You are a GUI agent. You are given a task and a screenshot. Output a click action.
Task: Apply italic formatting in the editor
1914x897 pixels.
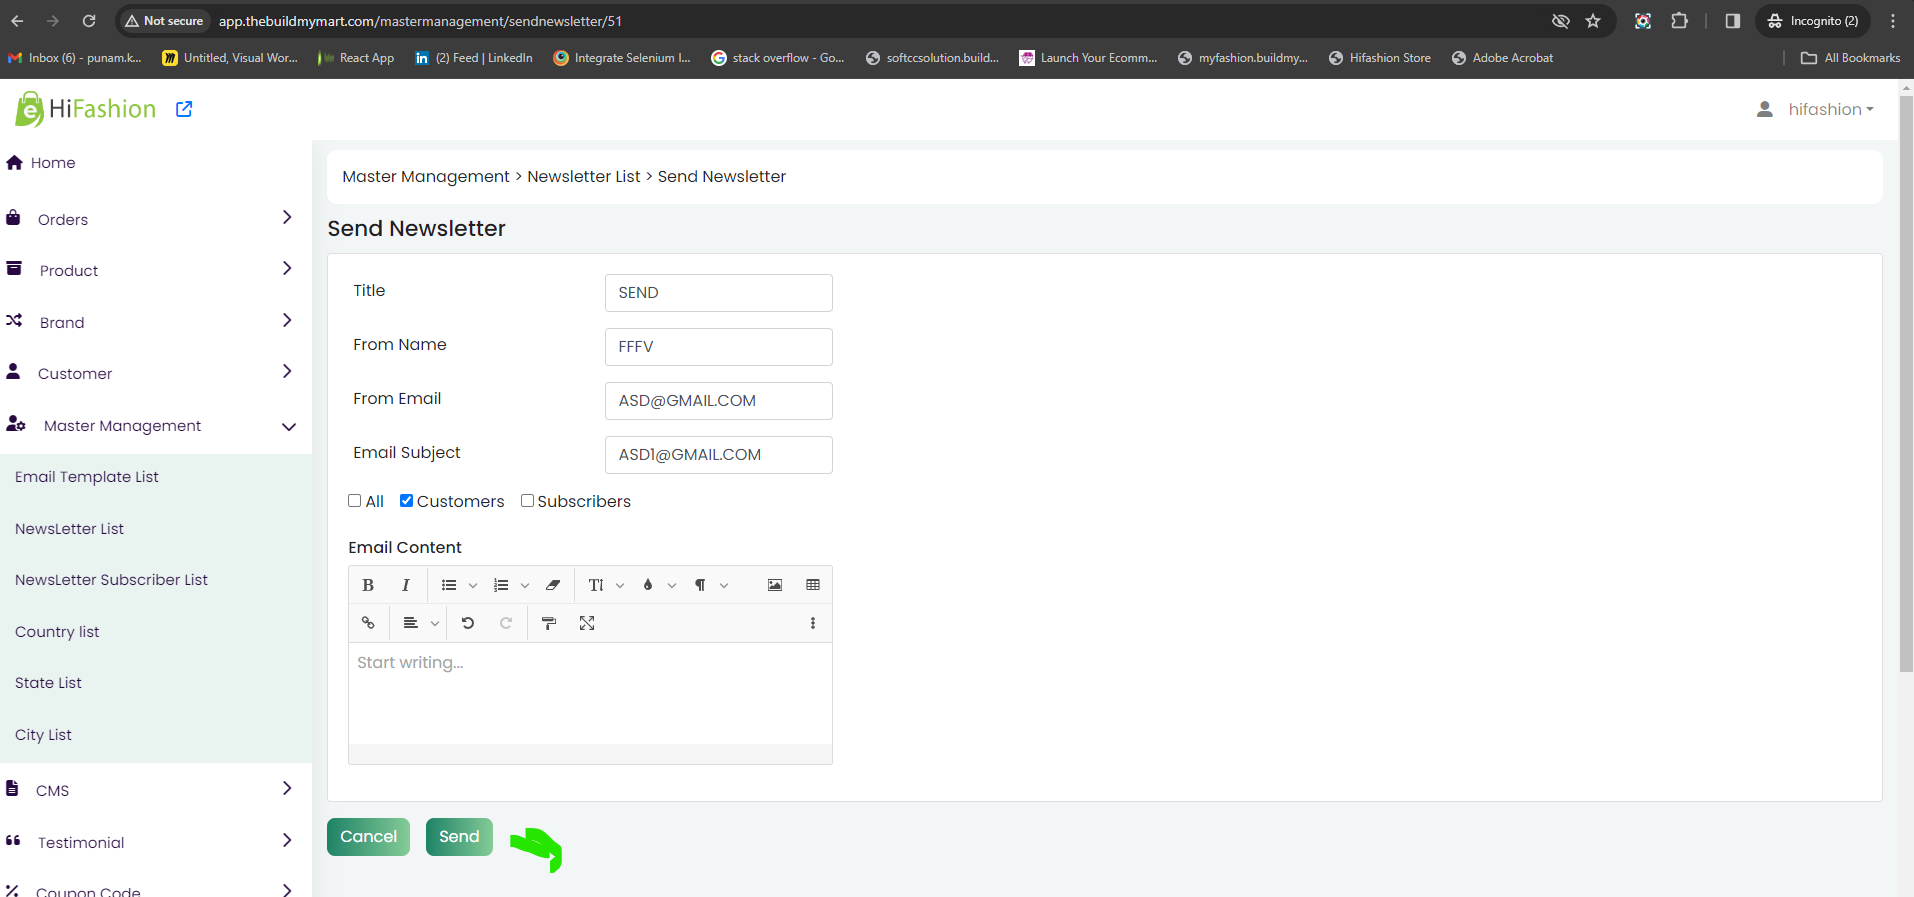[x=405, y=585]
